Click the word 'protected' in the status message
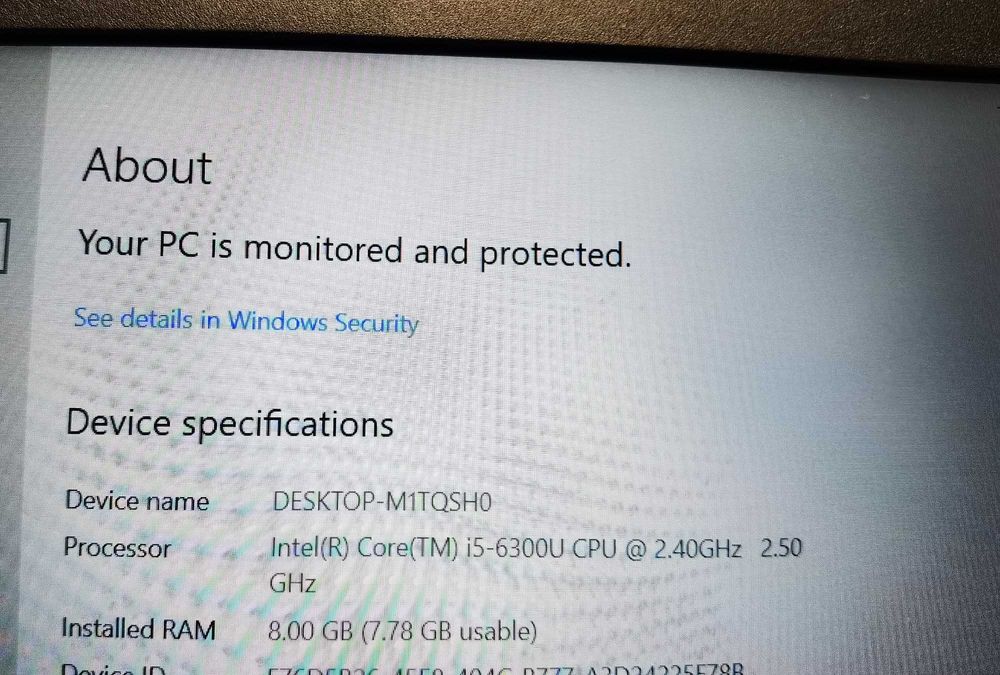The image size is (1000, 675). (x=555, y=254)
